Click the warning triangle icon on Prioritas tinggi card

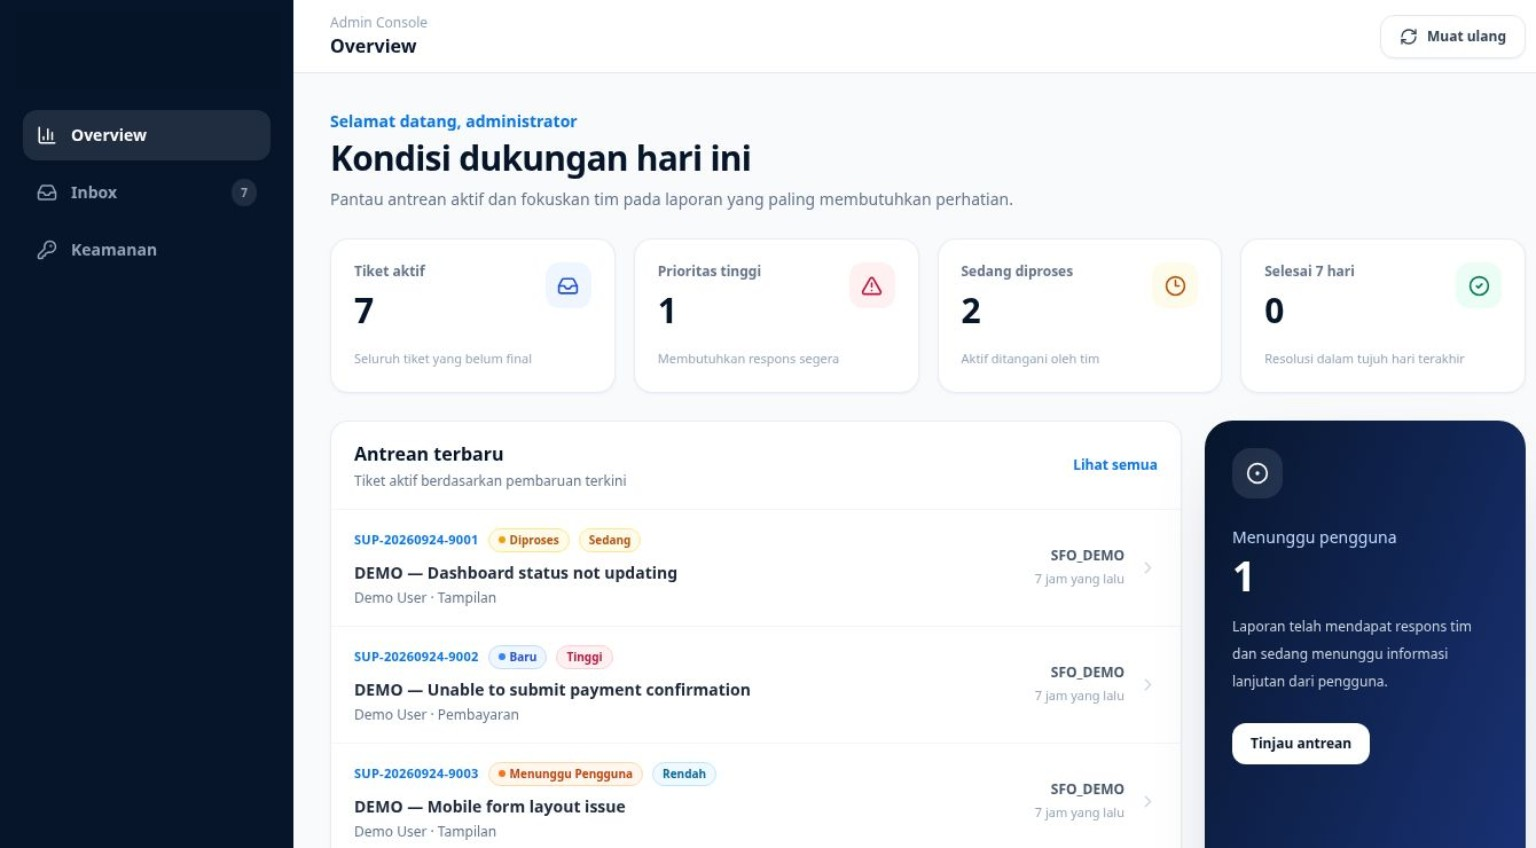pyautogui.click(x=872, y=286)
